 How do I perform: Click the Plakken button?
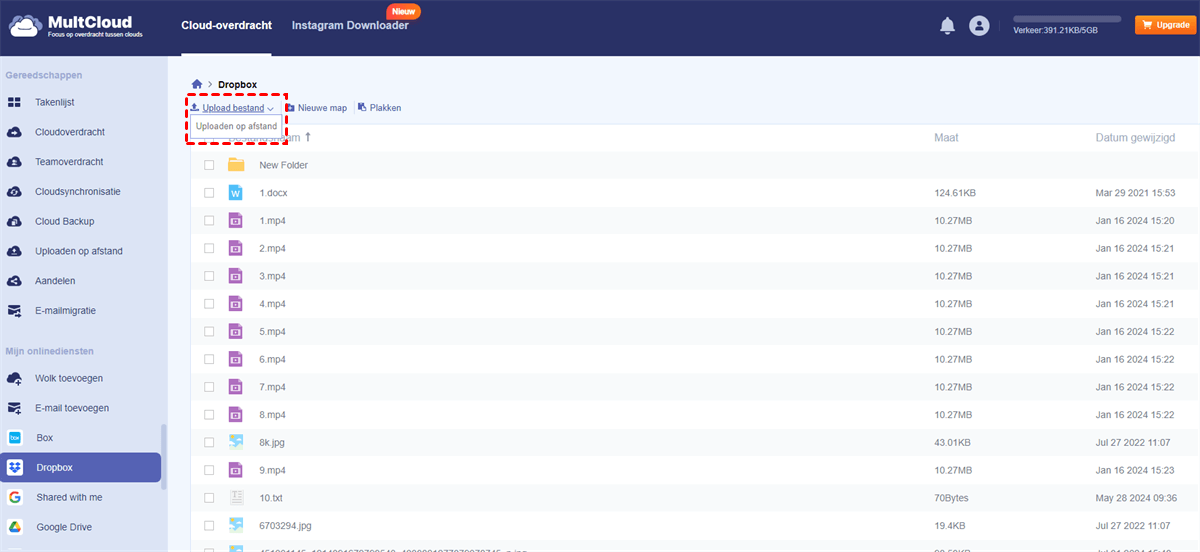pos(379,108)
